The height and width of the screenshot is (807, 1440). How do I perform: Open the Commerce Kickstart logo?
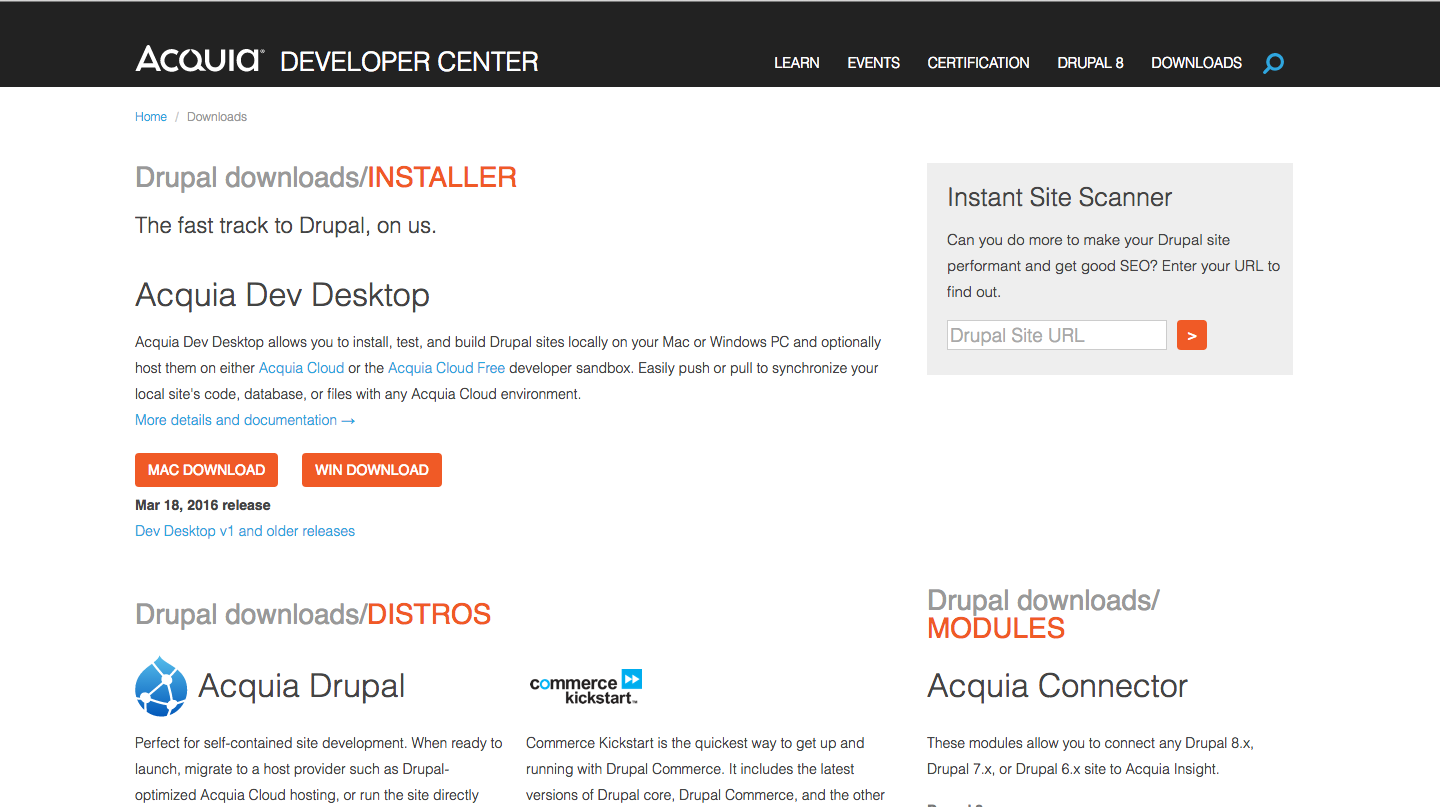point(586,687)
